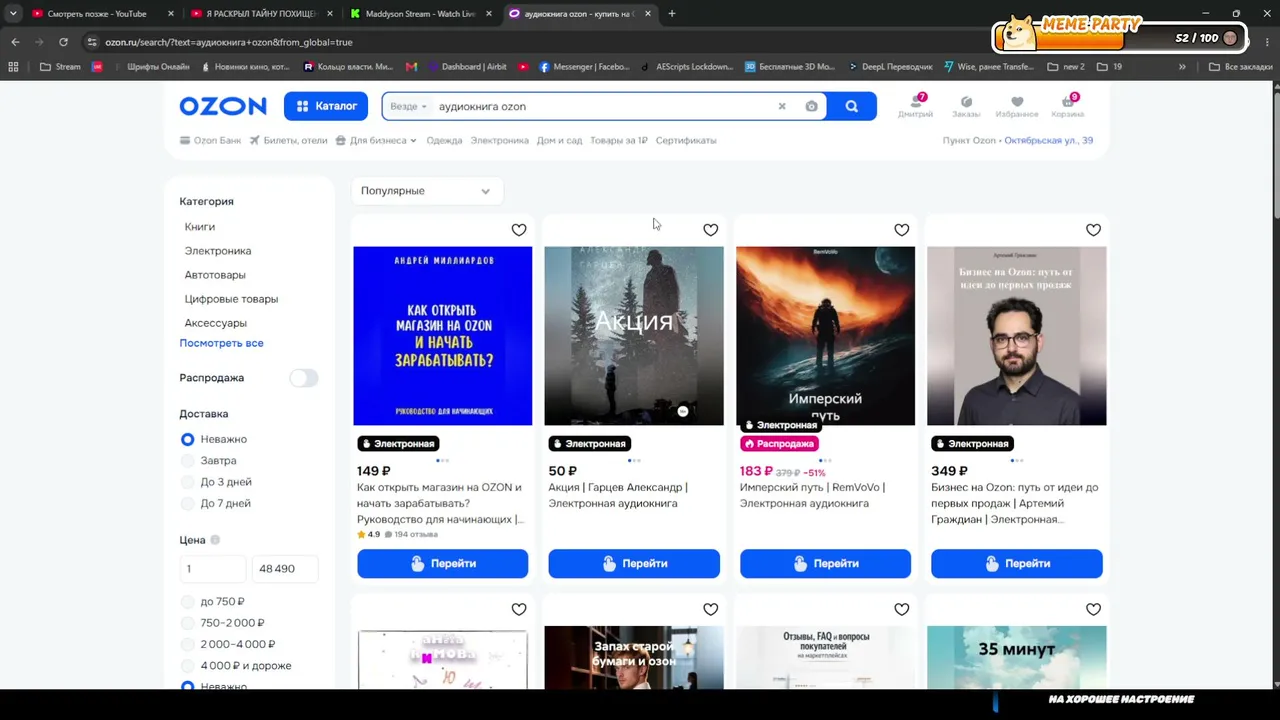Open the Популярные sort dropdown
Image resolution: width=1280 pixels, height=720 pixels.
426,191
